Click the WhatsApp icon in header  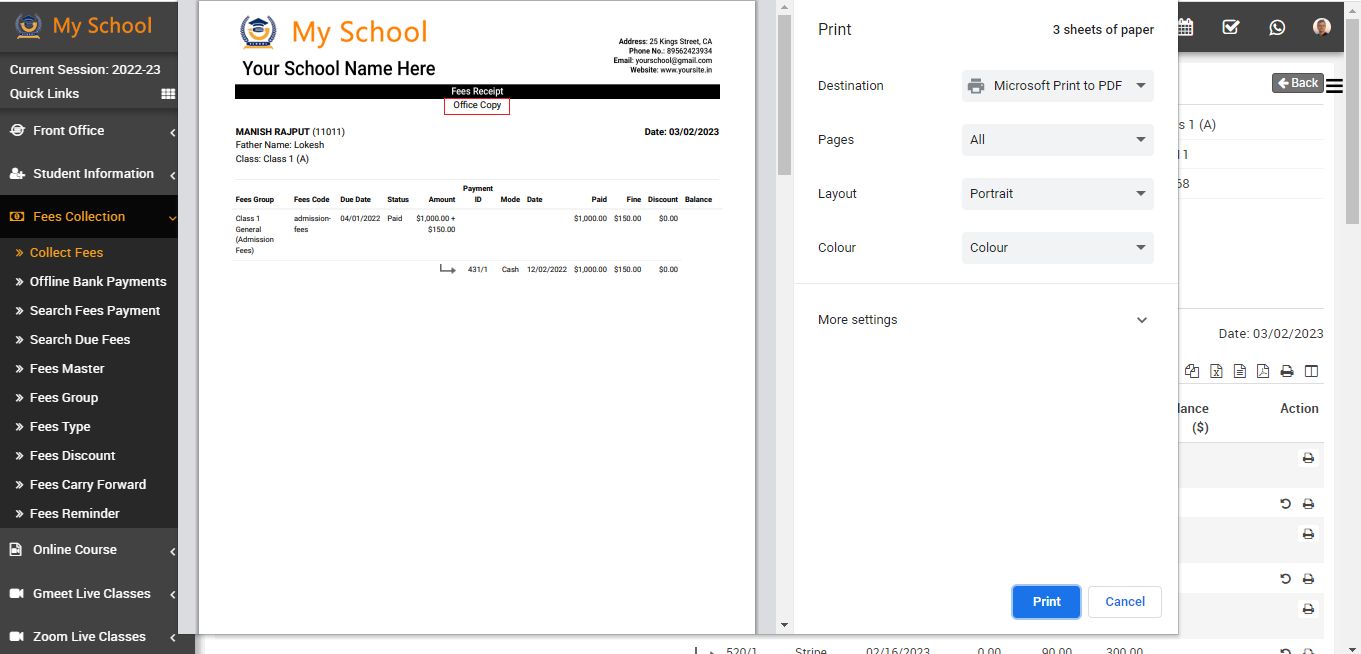[x=1277, y=27]
